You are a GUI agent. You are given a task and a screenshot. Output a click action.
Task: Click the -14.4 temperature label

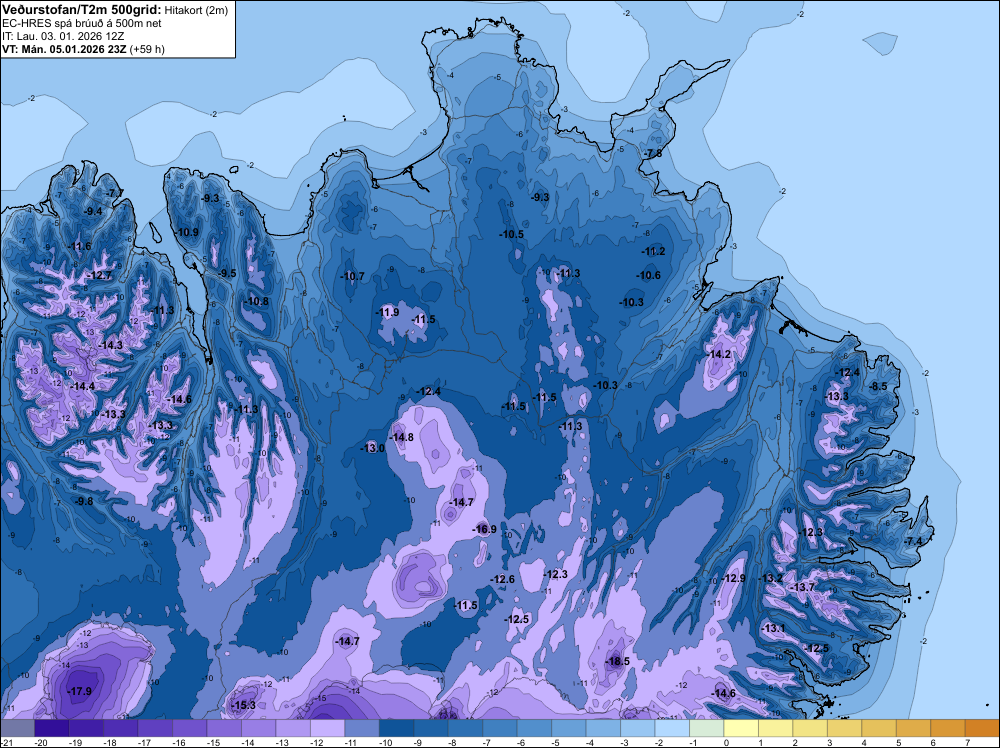(83, 386)
